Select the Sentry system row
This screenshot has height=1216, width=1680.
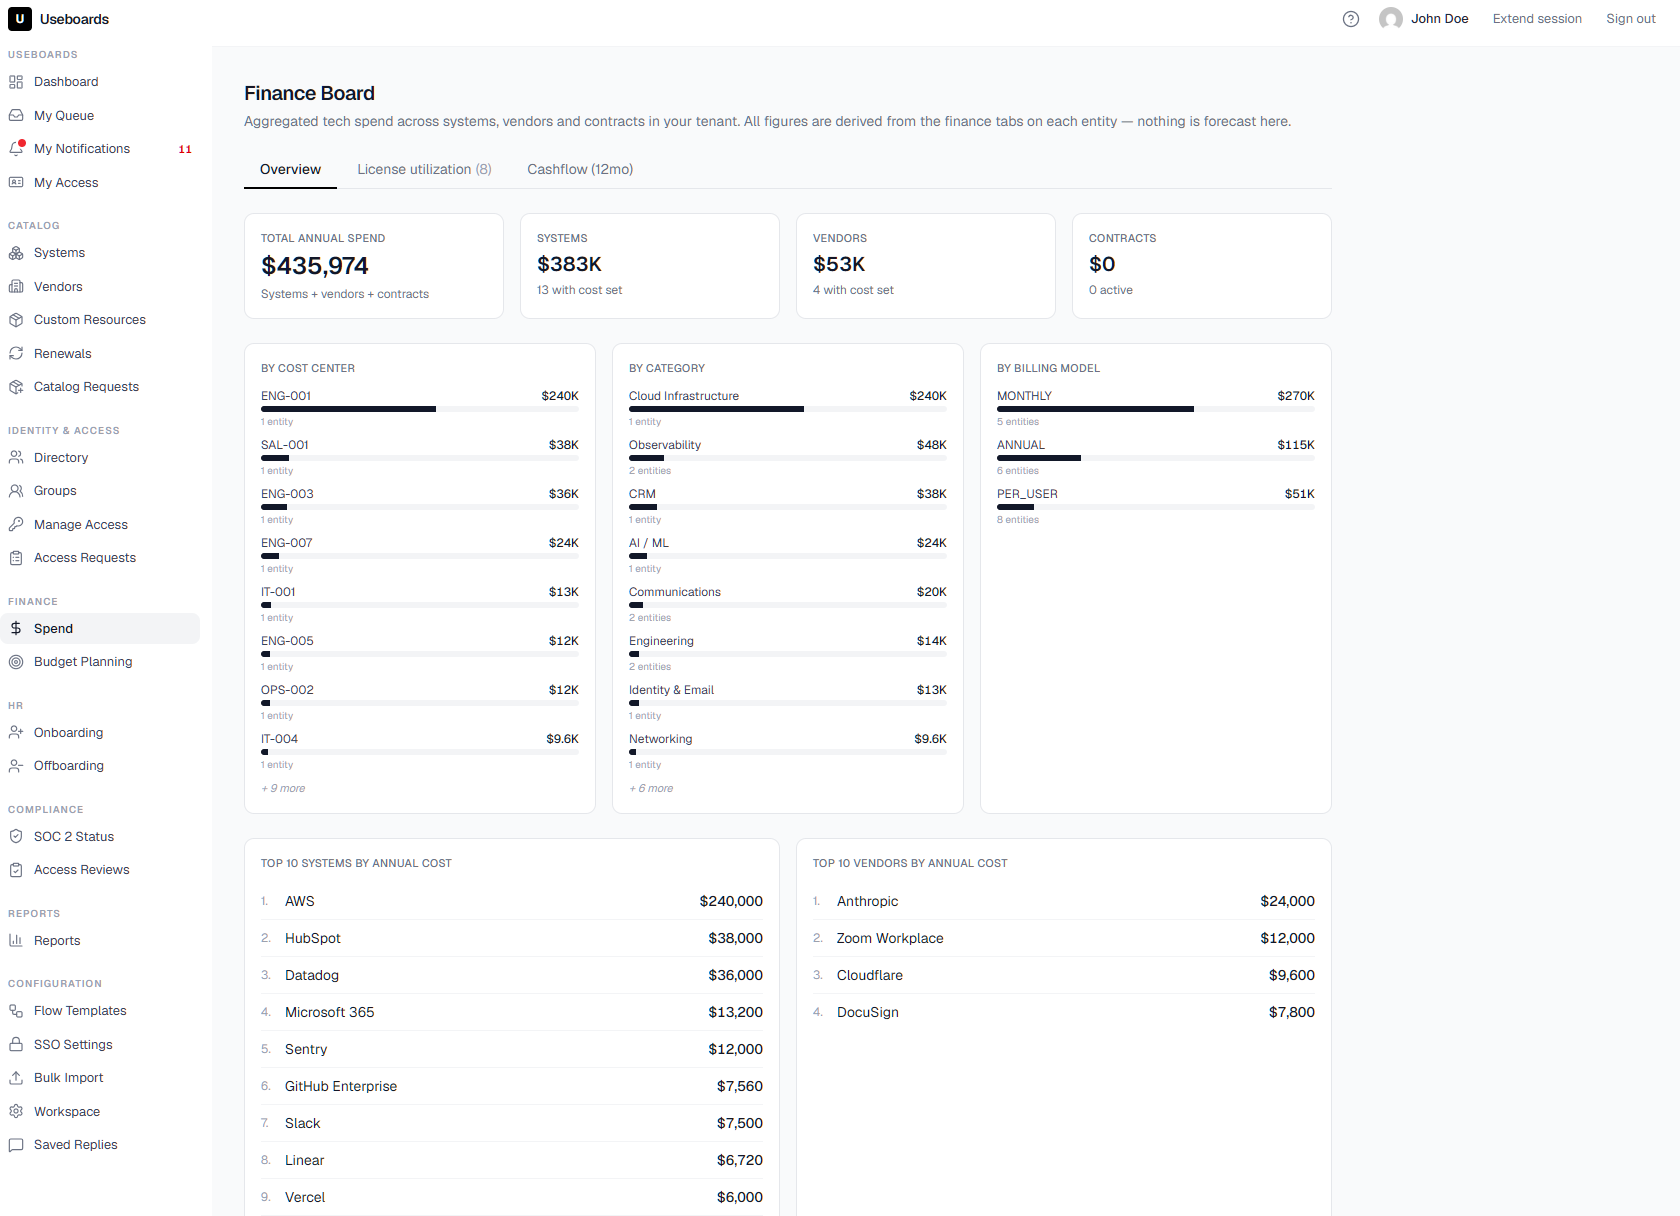512,1050
